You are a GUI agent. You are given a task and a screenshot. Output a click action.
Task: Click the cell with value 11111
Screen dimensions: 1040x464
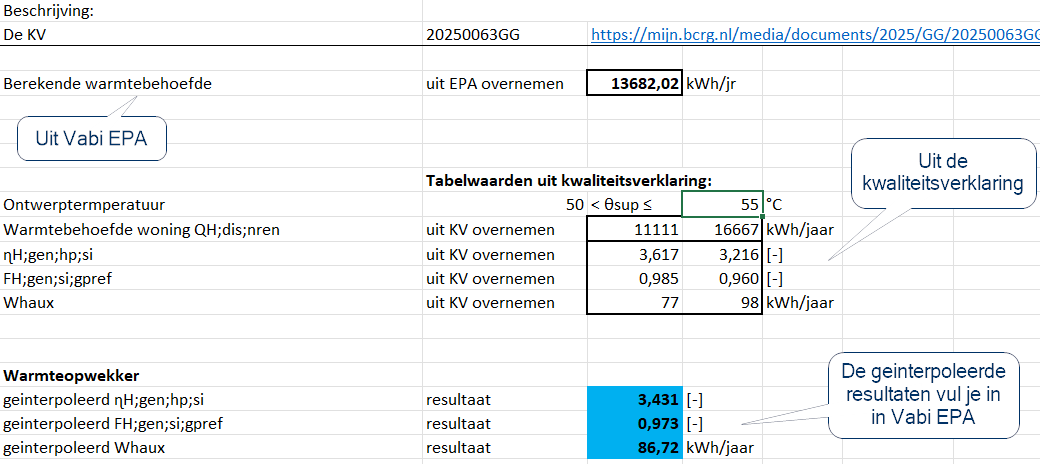[x=635, y=229]
